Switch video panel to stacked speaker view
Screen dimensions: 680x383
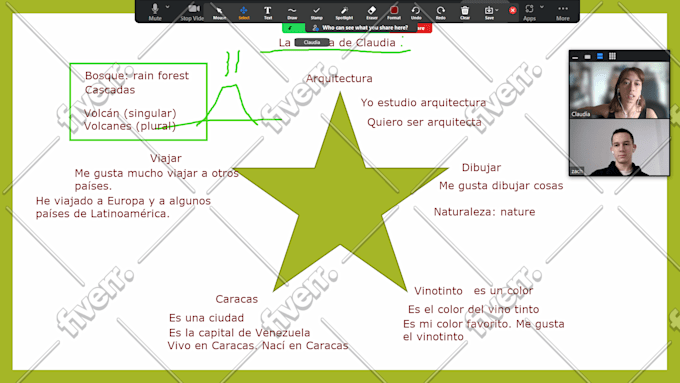[x=600, y=56]
